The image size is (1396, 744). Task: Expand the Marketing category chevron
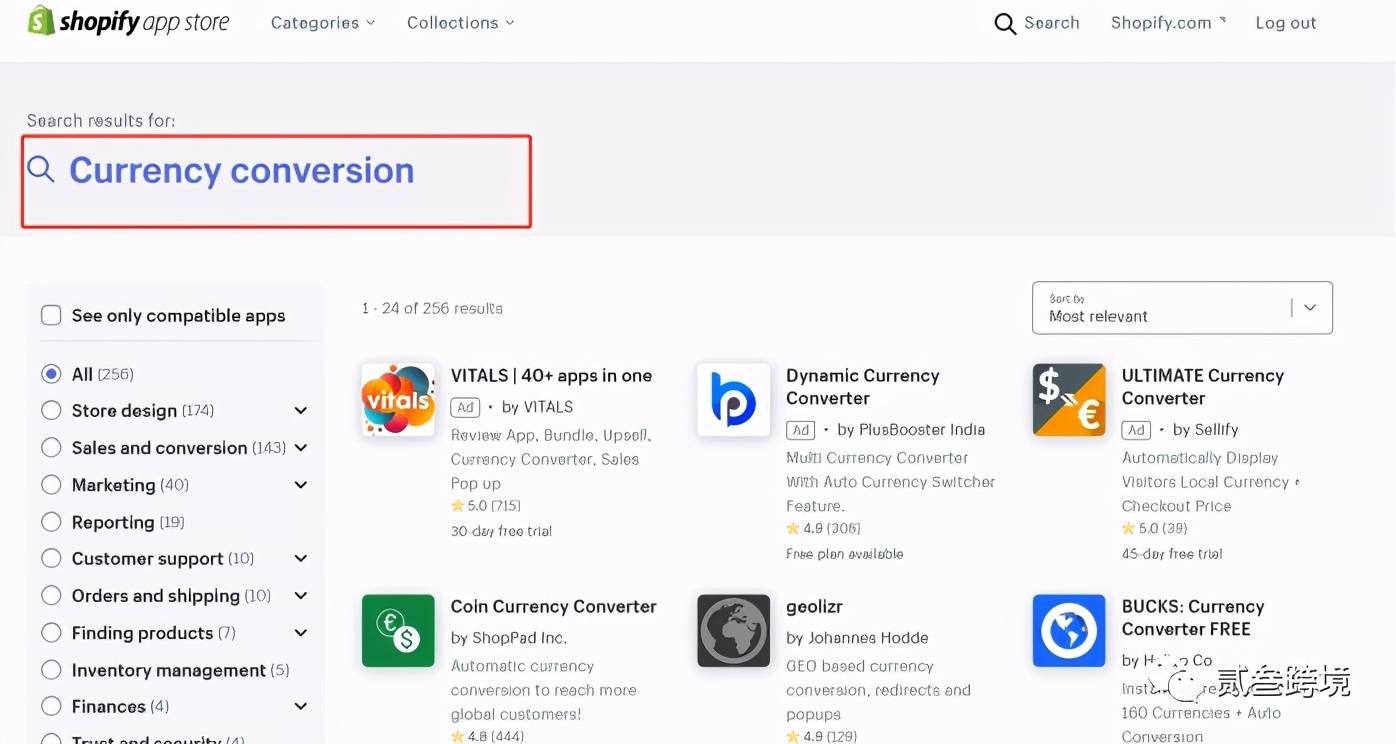pyautogui.click(x=301, y=485)
